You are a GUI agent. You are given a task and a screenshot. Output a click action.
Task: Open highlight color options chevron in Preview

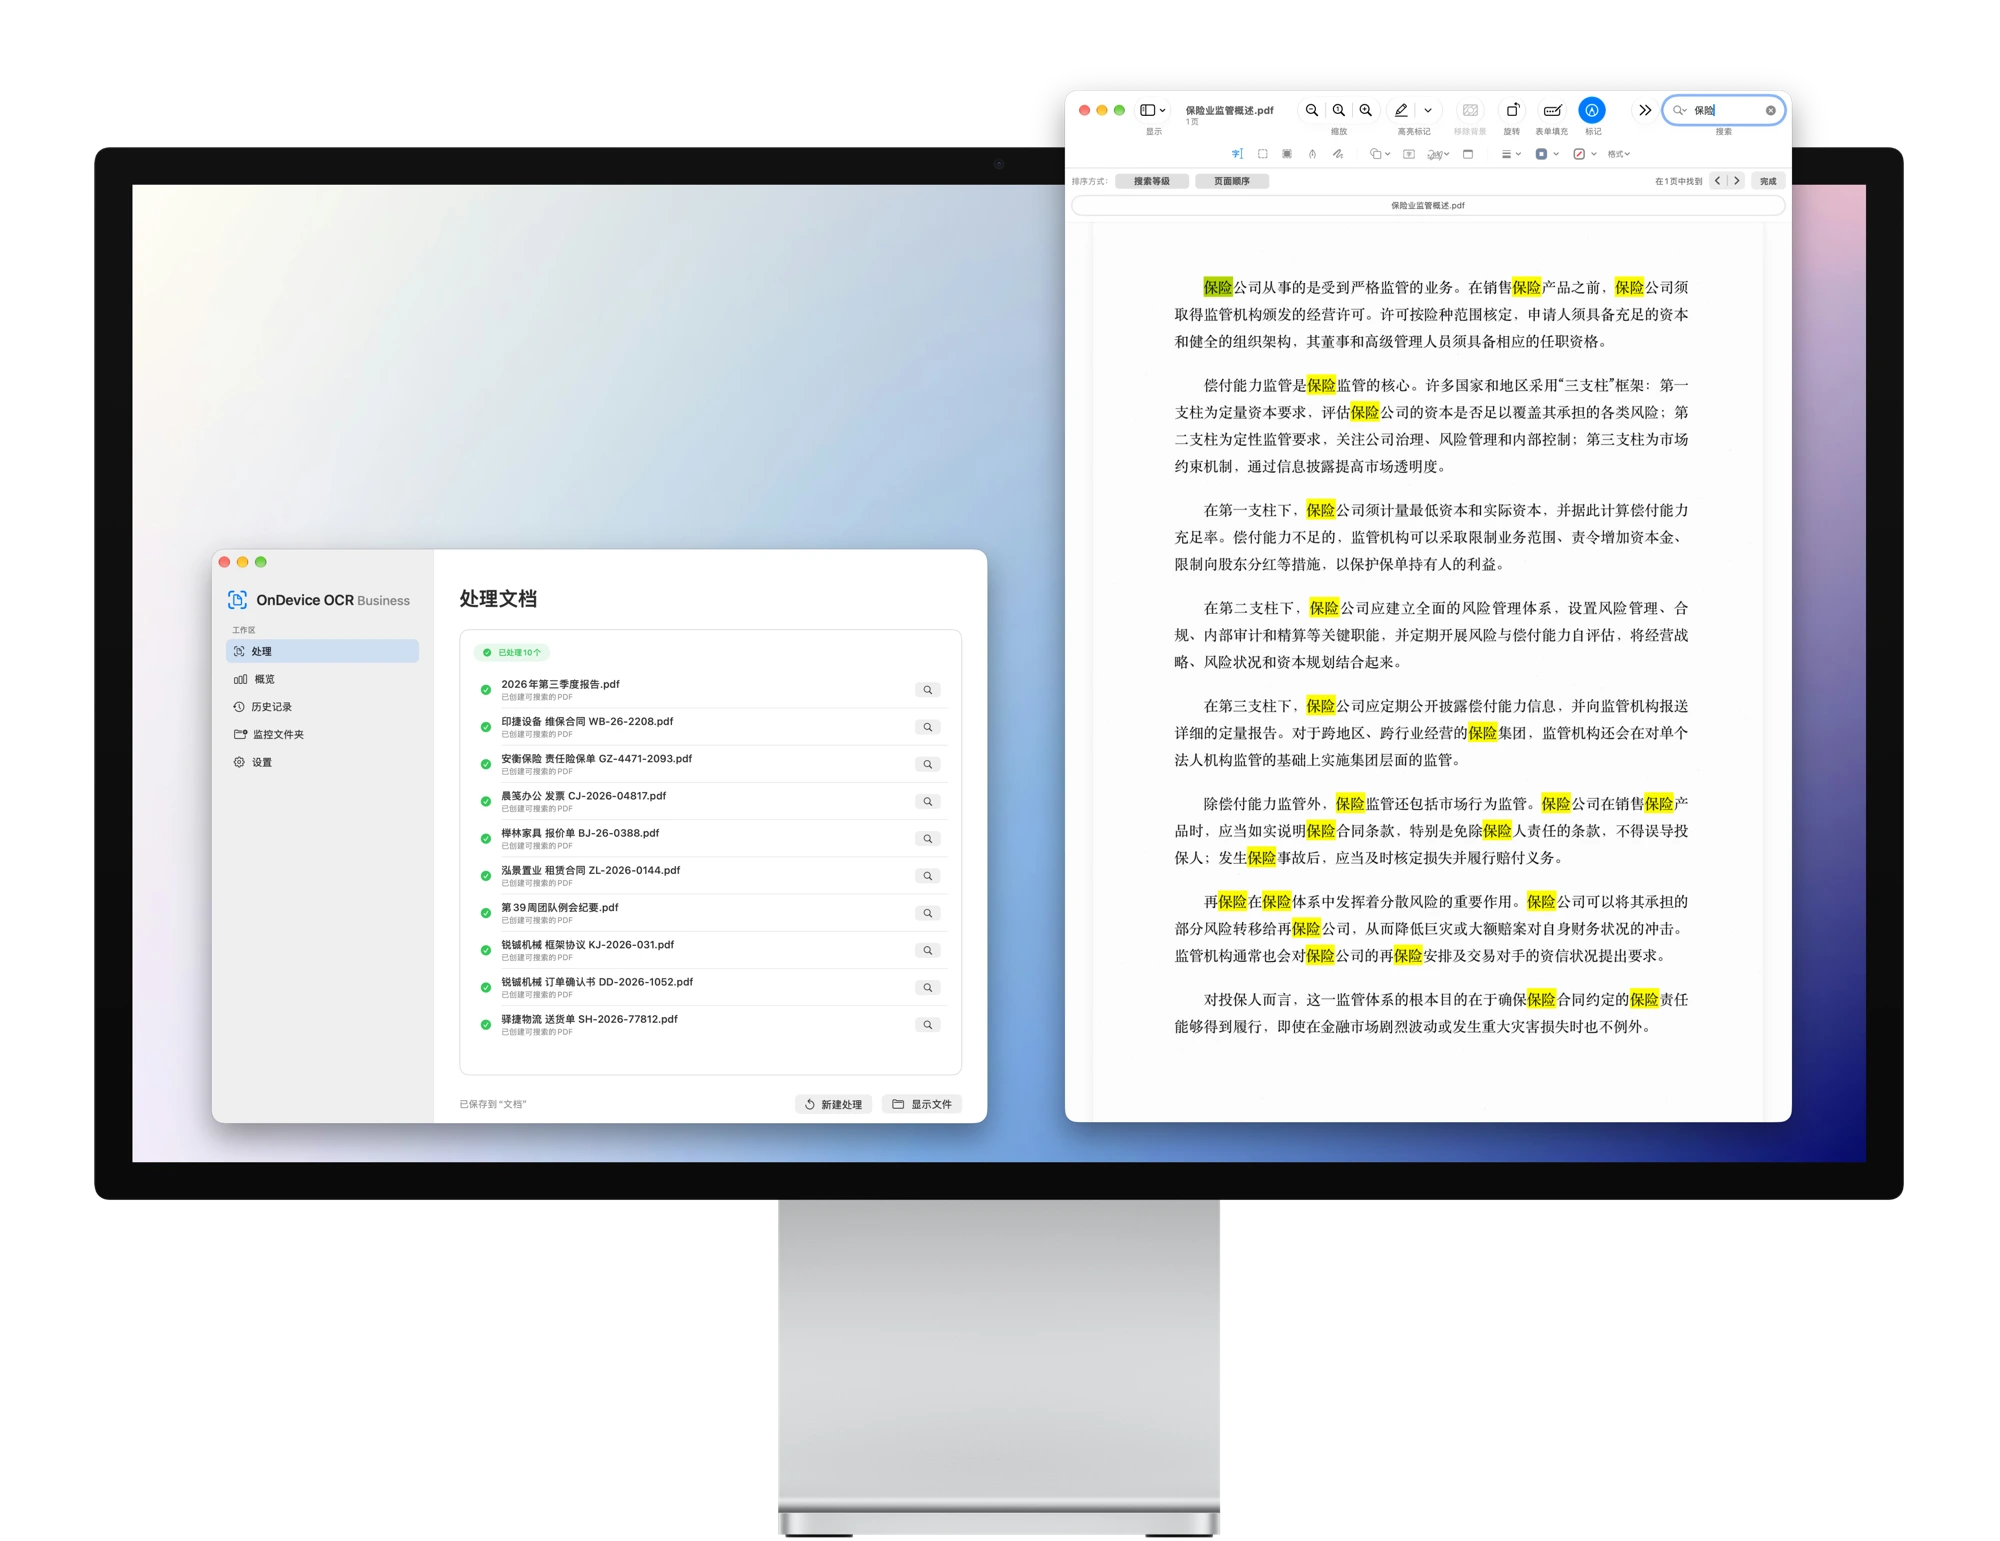coord(1428,110)
